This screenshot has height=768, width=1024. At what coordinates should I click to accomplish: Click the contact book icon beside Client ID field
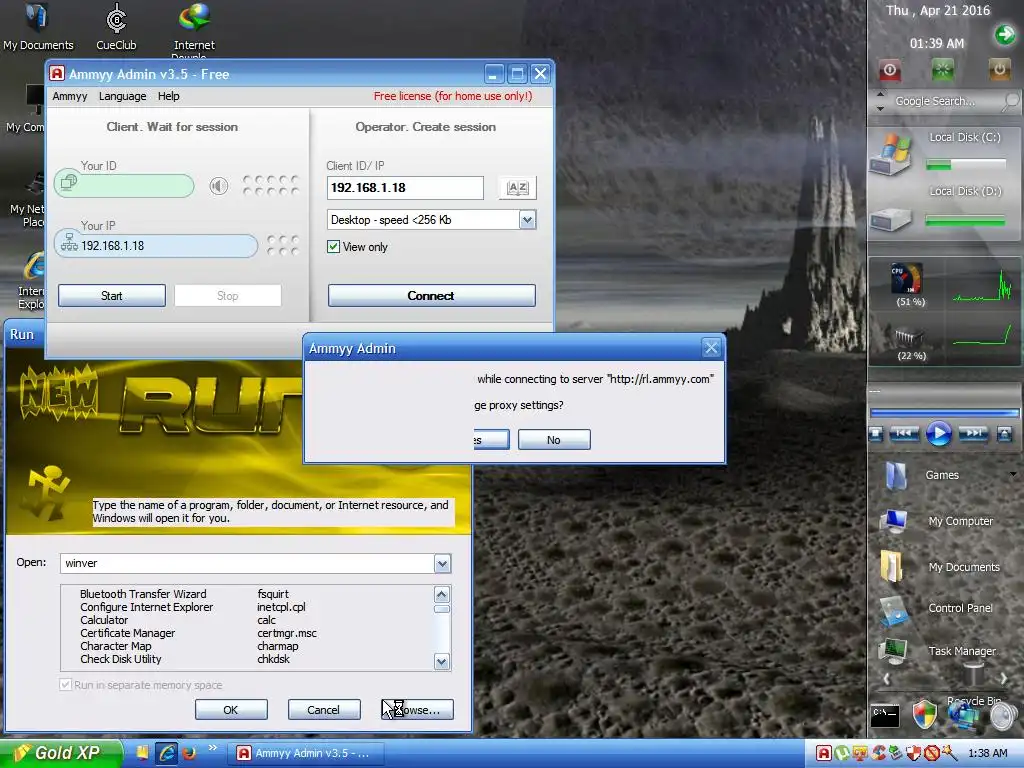pyautogui.click(x=517, y=188)
